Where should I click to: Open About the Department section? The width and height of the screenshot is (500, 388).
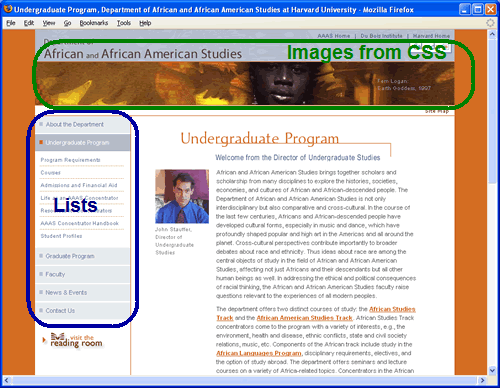[83, 124]
